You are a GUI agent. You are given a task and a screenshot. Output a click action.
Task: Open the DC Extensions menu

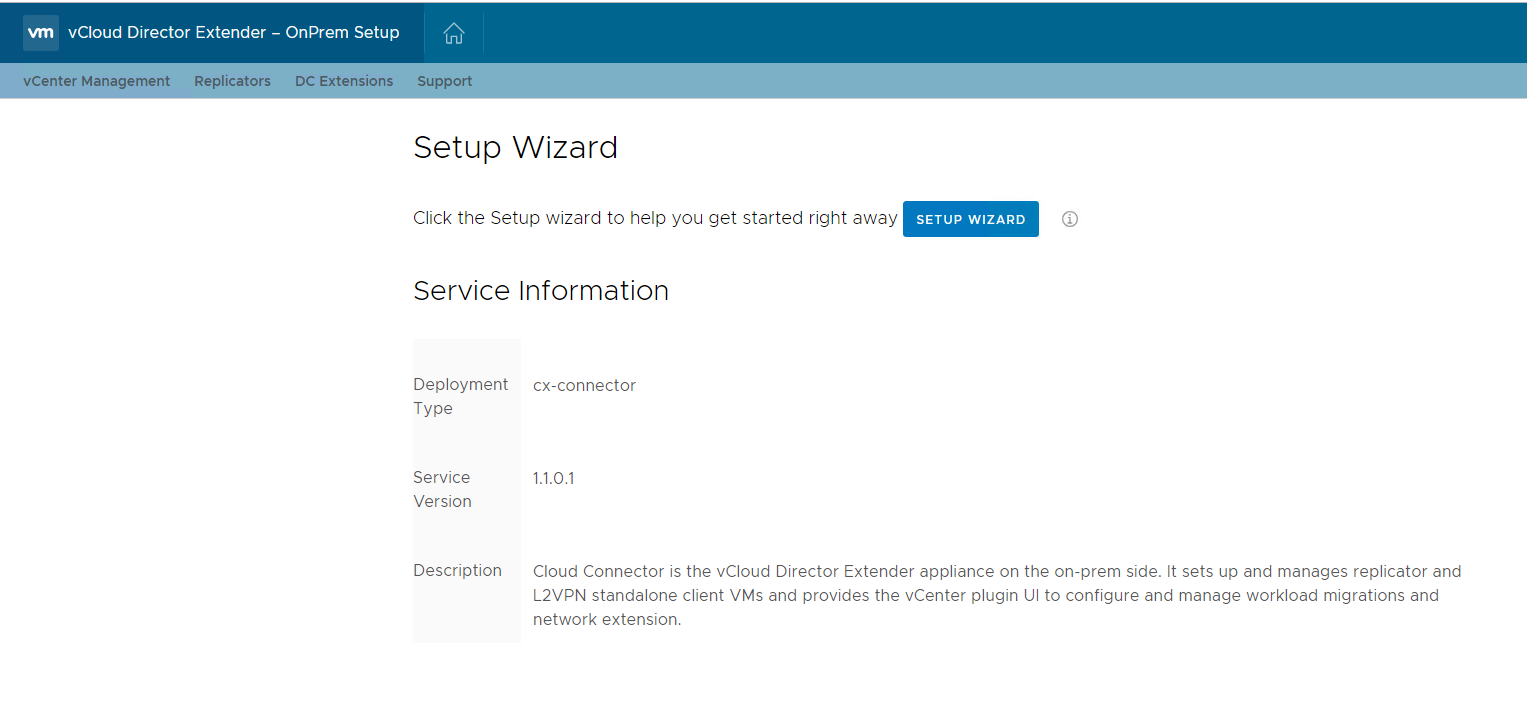[x=344, y=81]
